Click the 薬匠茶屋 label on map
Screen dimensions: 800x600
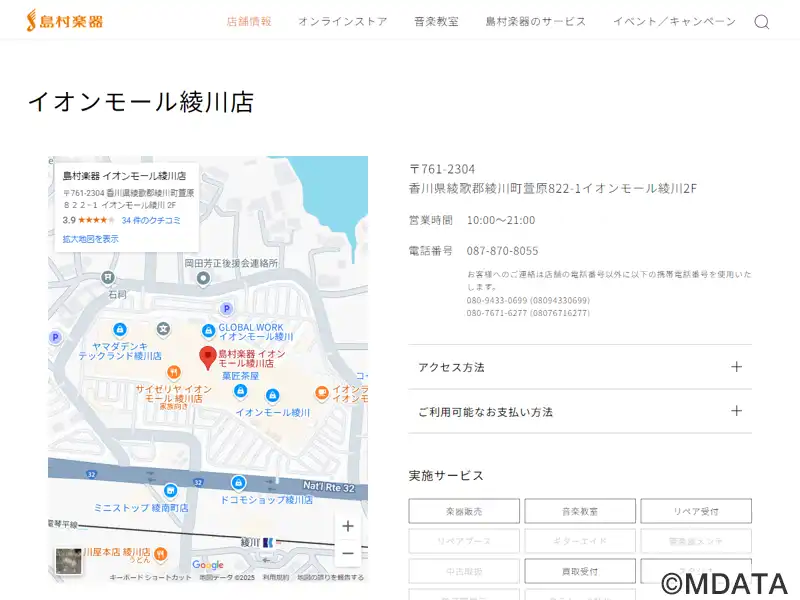tap(240, 376)
